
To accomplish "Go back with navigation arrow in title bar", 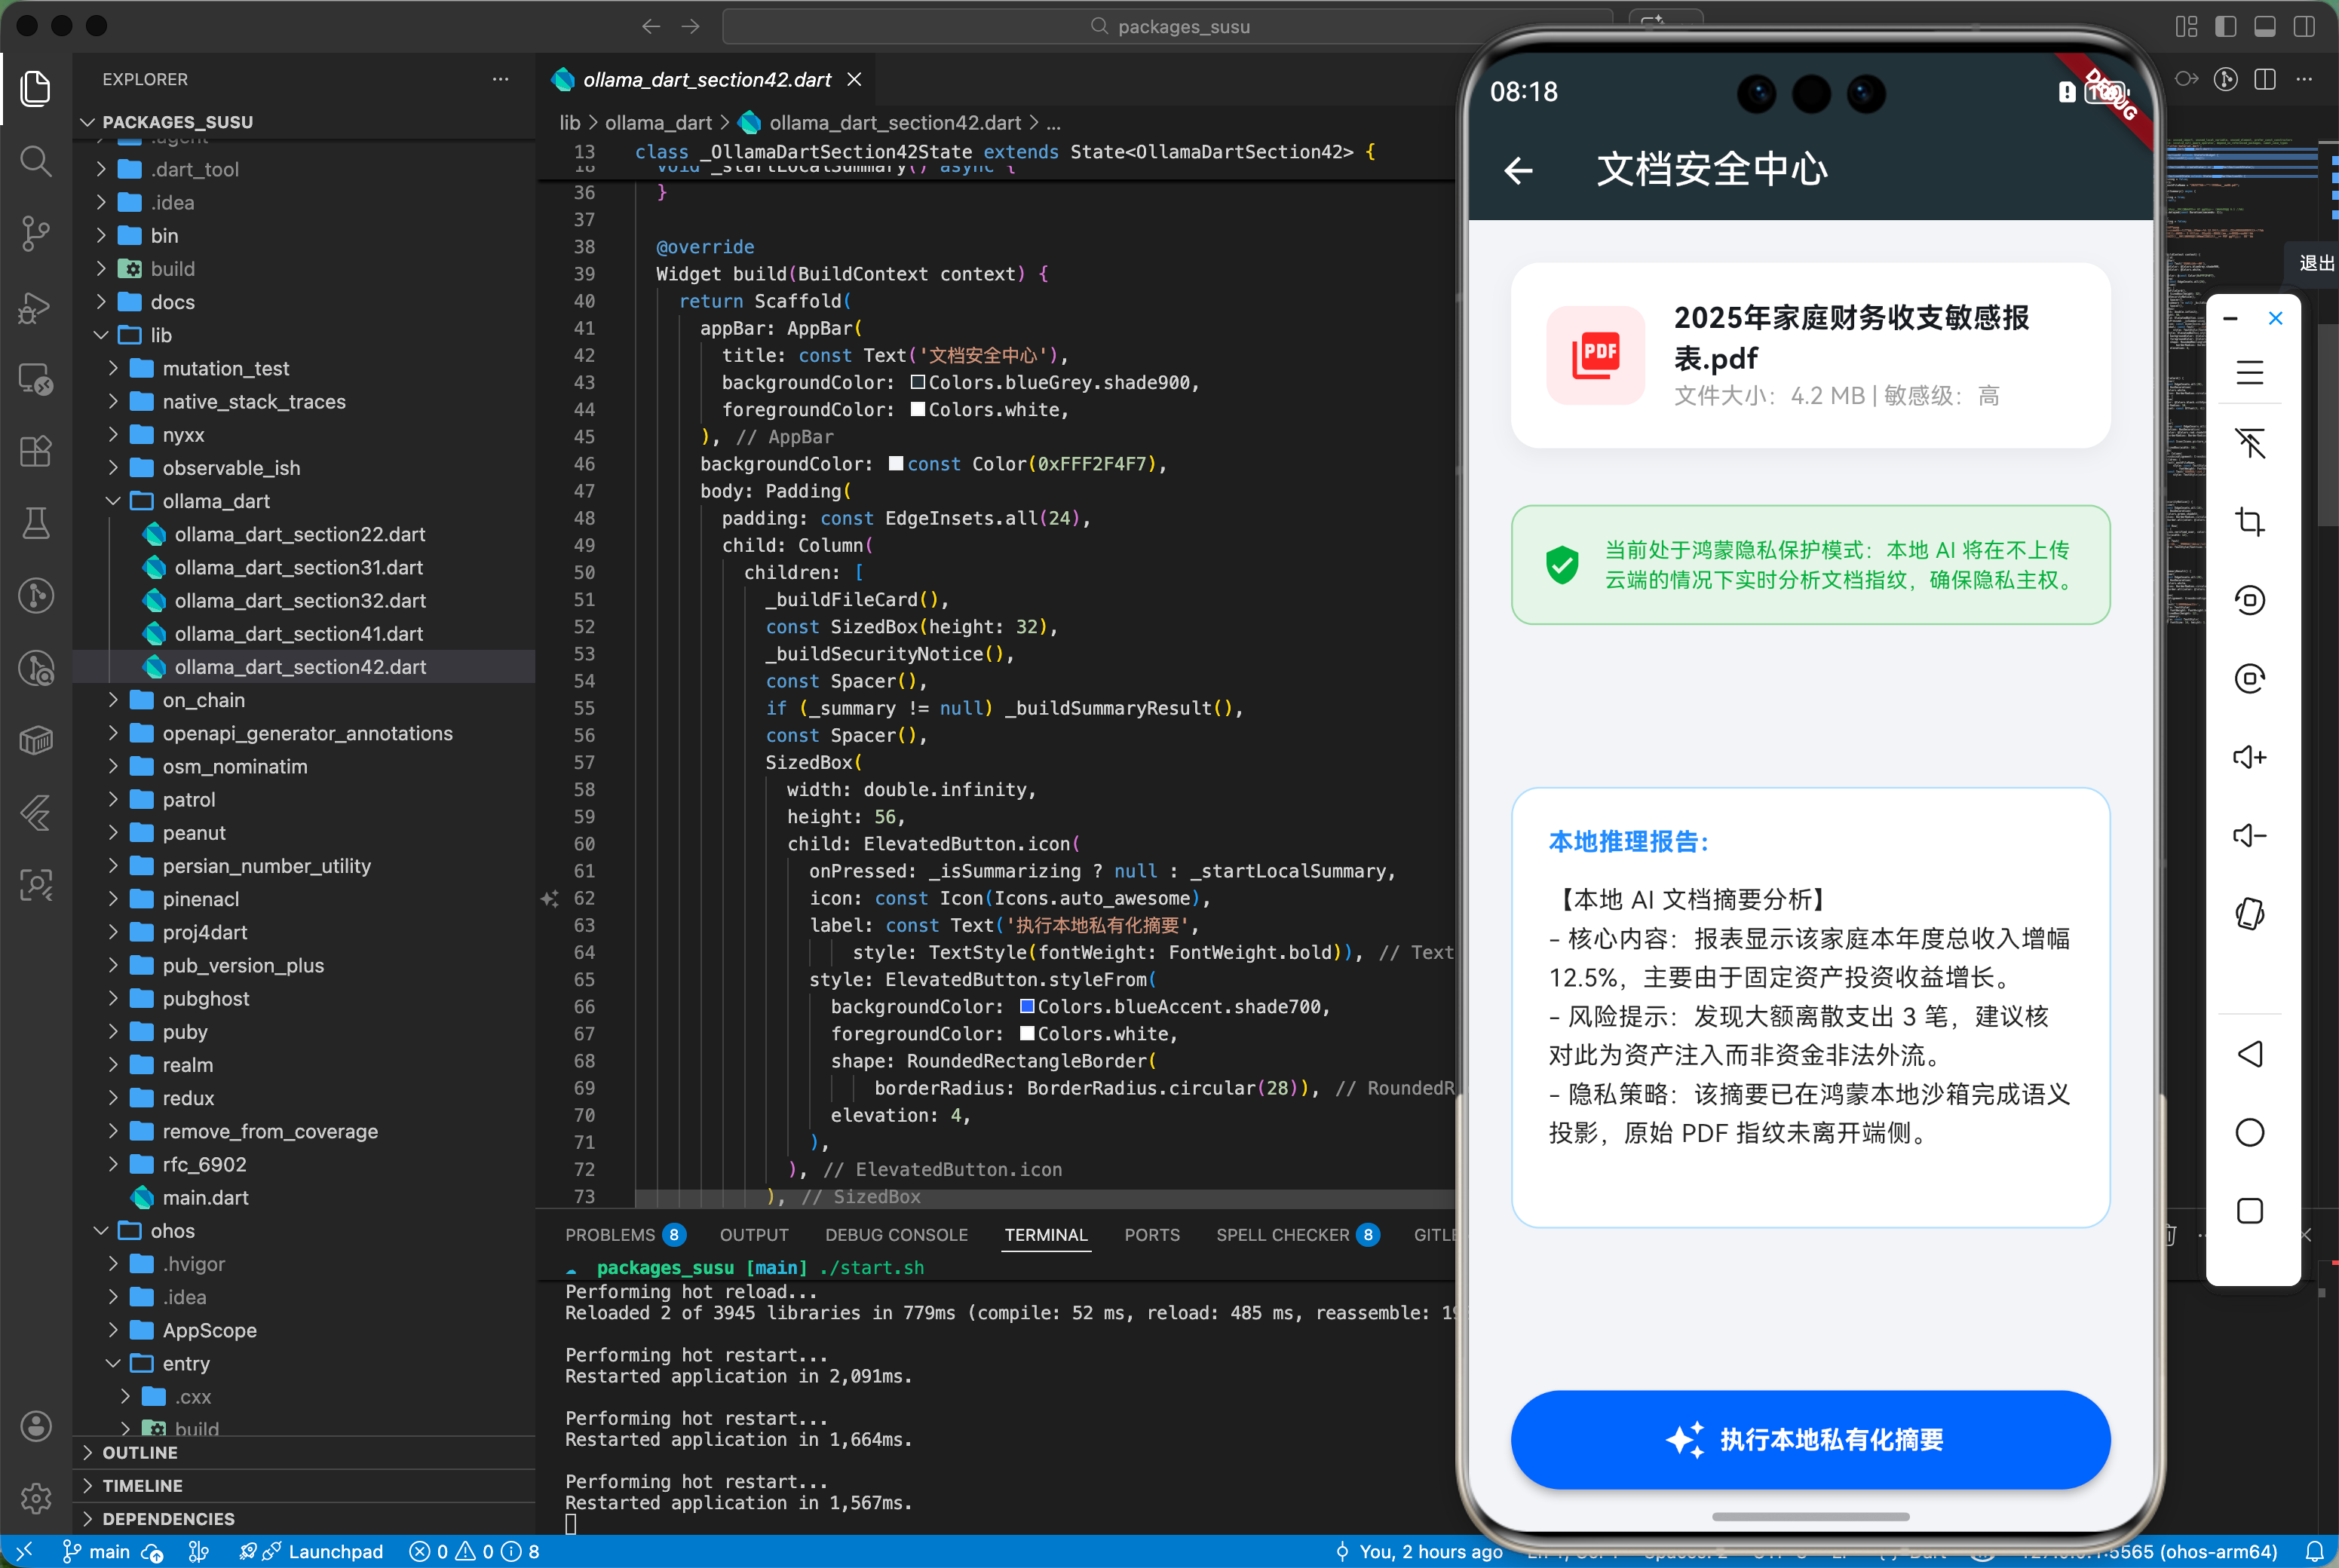I will tap(651, 26).
